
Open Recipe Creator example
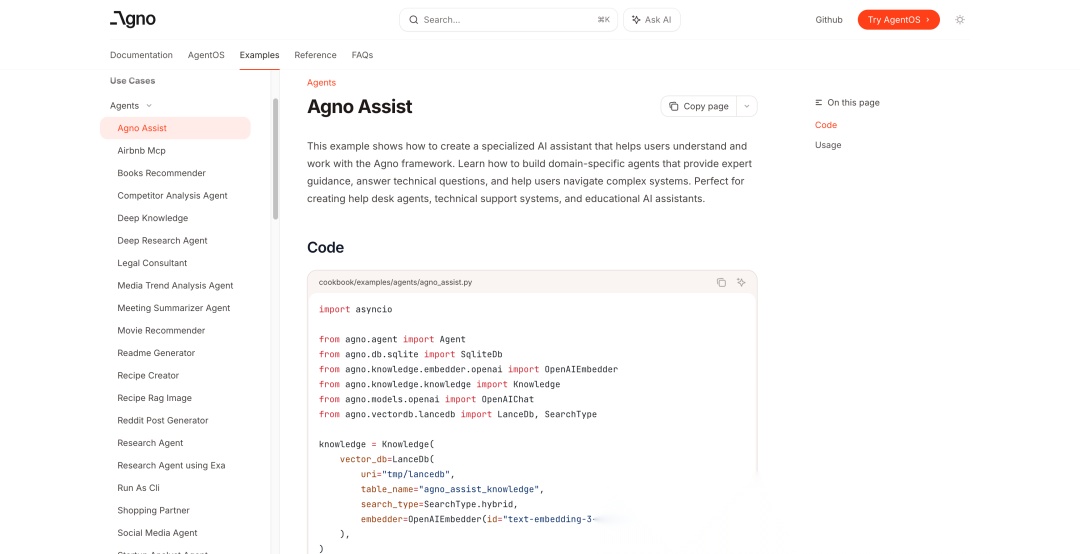[x=148, y=376]
